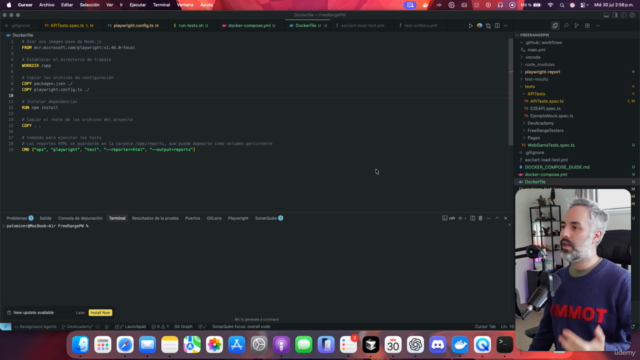Open the Source Control branch icon
The width and height of the screenshot is (640, 360).
576,26
